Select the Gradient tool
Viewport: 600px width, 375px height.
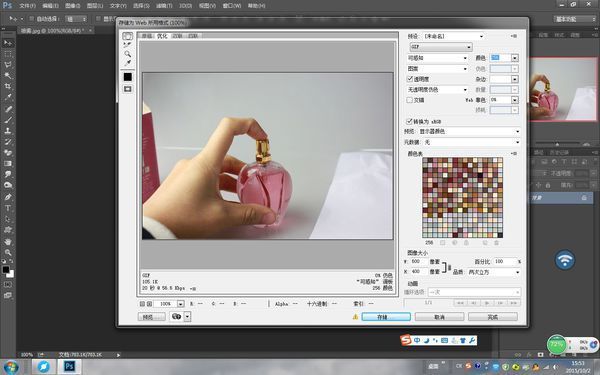[8, 163]
